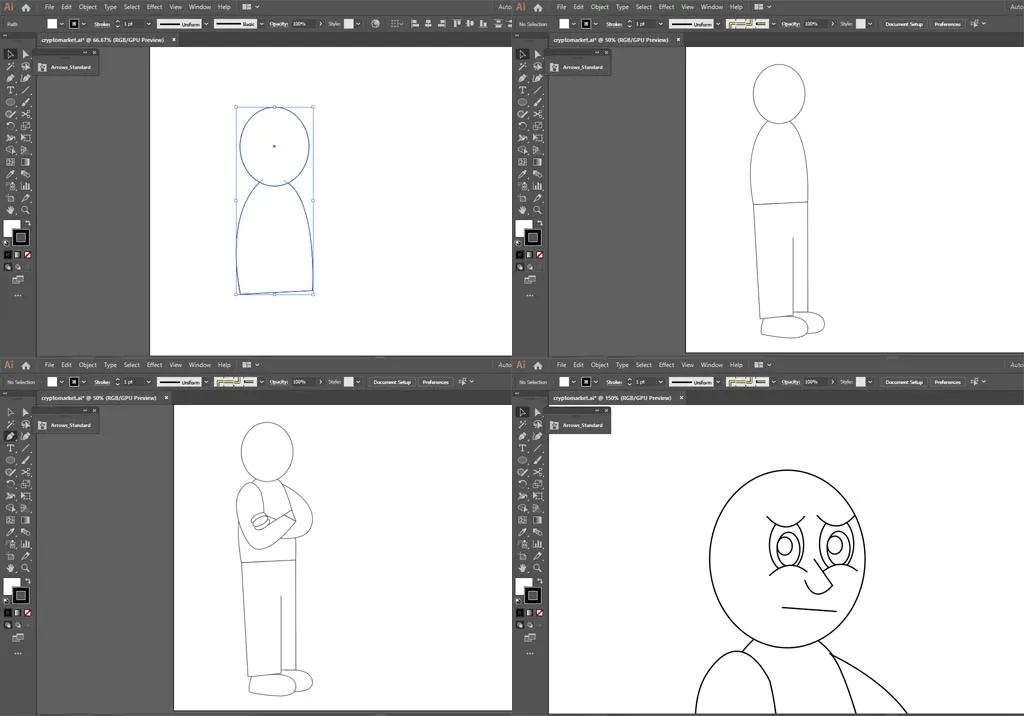This screenshot has width=1024, height=716.
Task: Click the Home icon in top-left window
Action: 25,8
